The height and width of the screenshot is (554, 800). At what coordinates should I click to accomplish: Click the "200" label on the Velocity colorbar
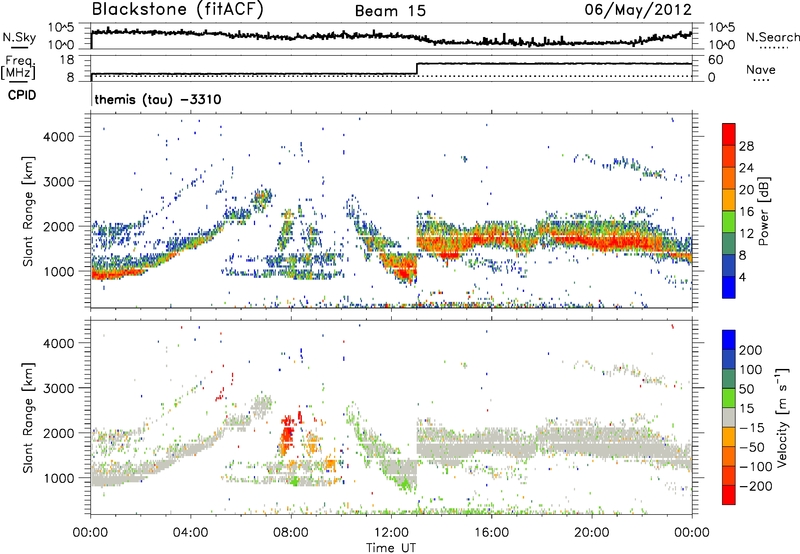point(751,350)
